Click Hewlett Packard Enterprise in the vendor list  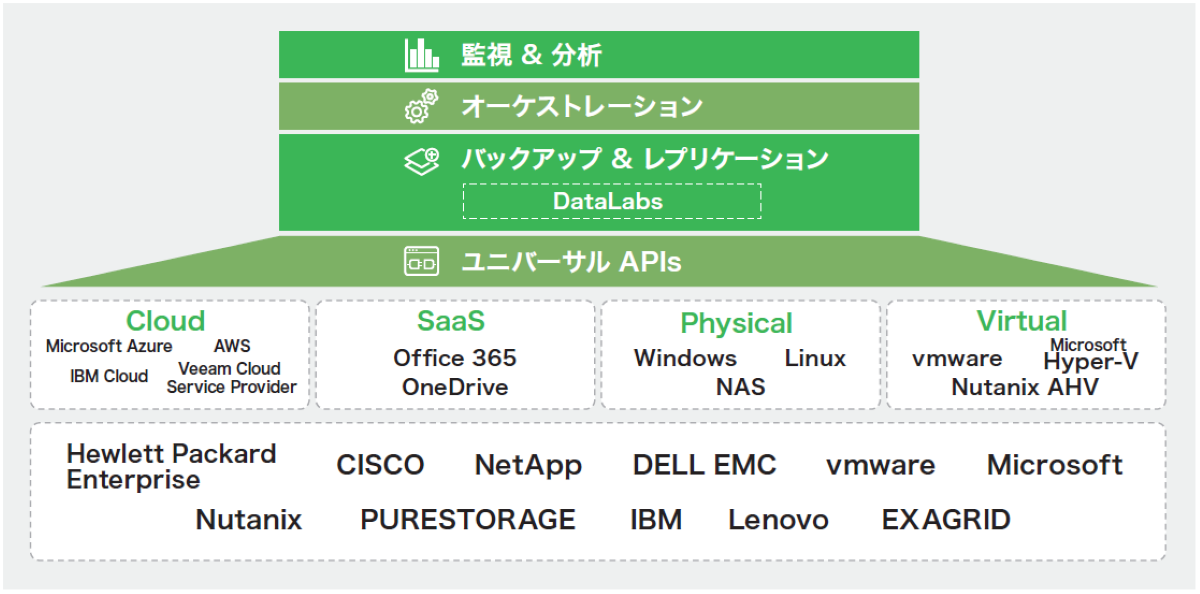coord(171,464)
